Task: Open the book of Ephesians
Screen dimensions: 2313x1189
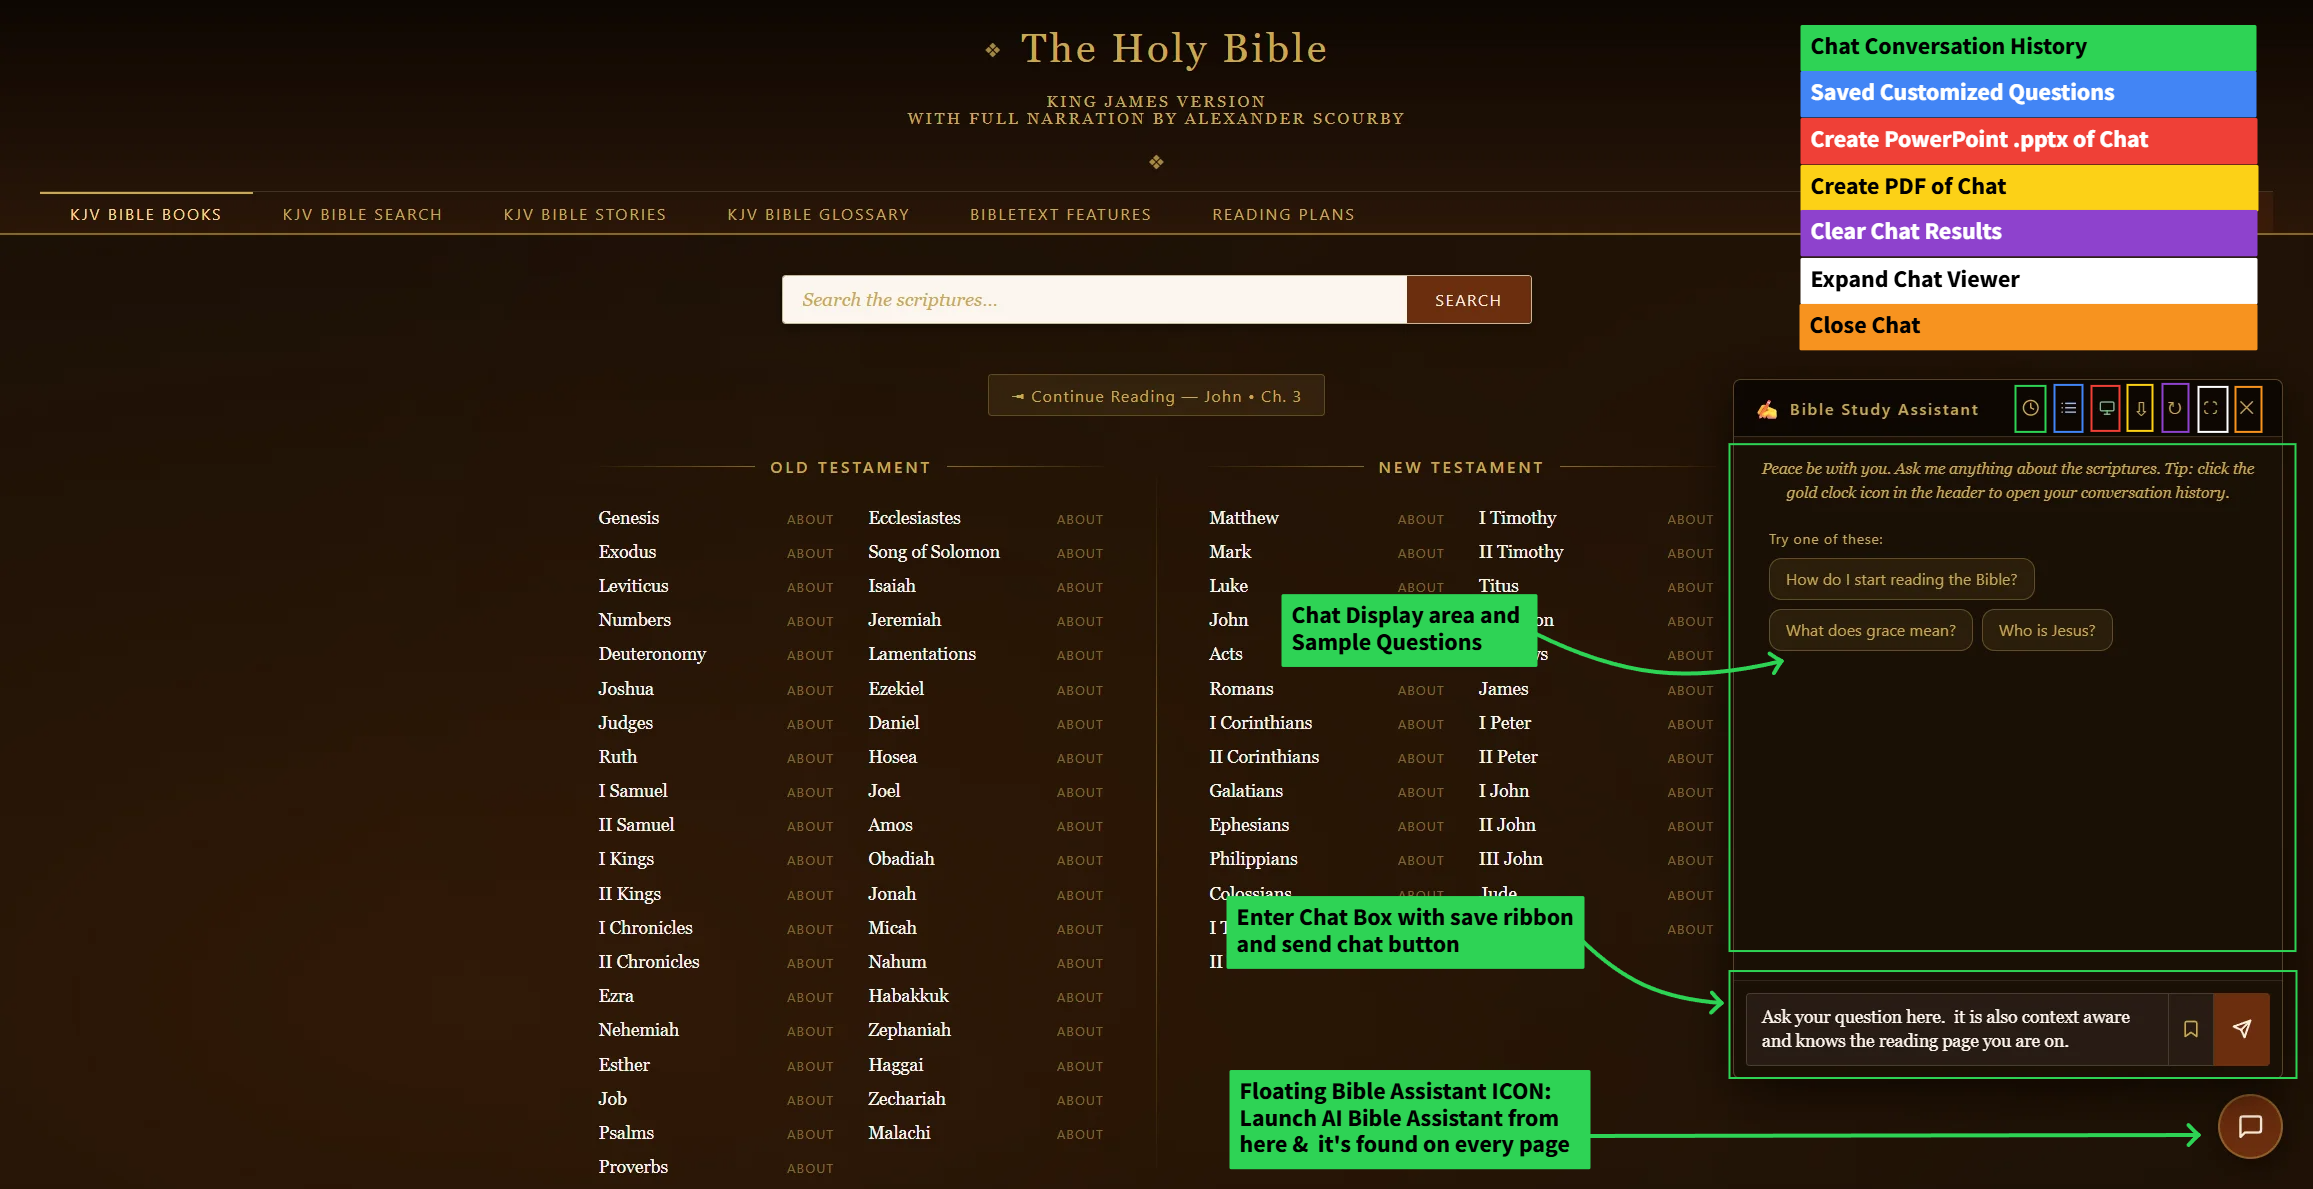Action: pos(1249,825)
